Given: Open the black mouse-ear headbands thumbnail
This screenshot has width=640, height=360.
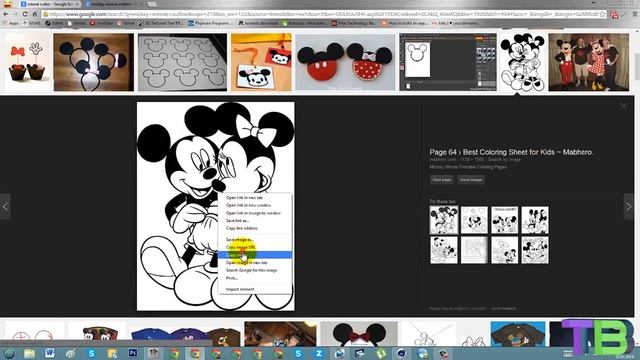Looking at the screenshot, I should pos(93,62).
